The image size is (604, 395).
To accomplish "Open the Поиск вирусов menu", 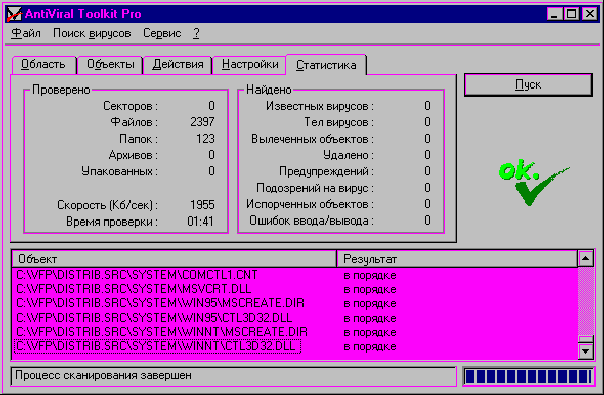I will coord(92,34).
